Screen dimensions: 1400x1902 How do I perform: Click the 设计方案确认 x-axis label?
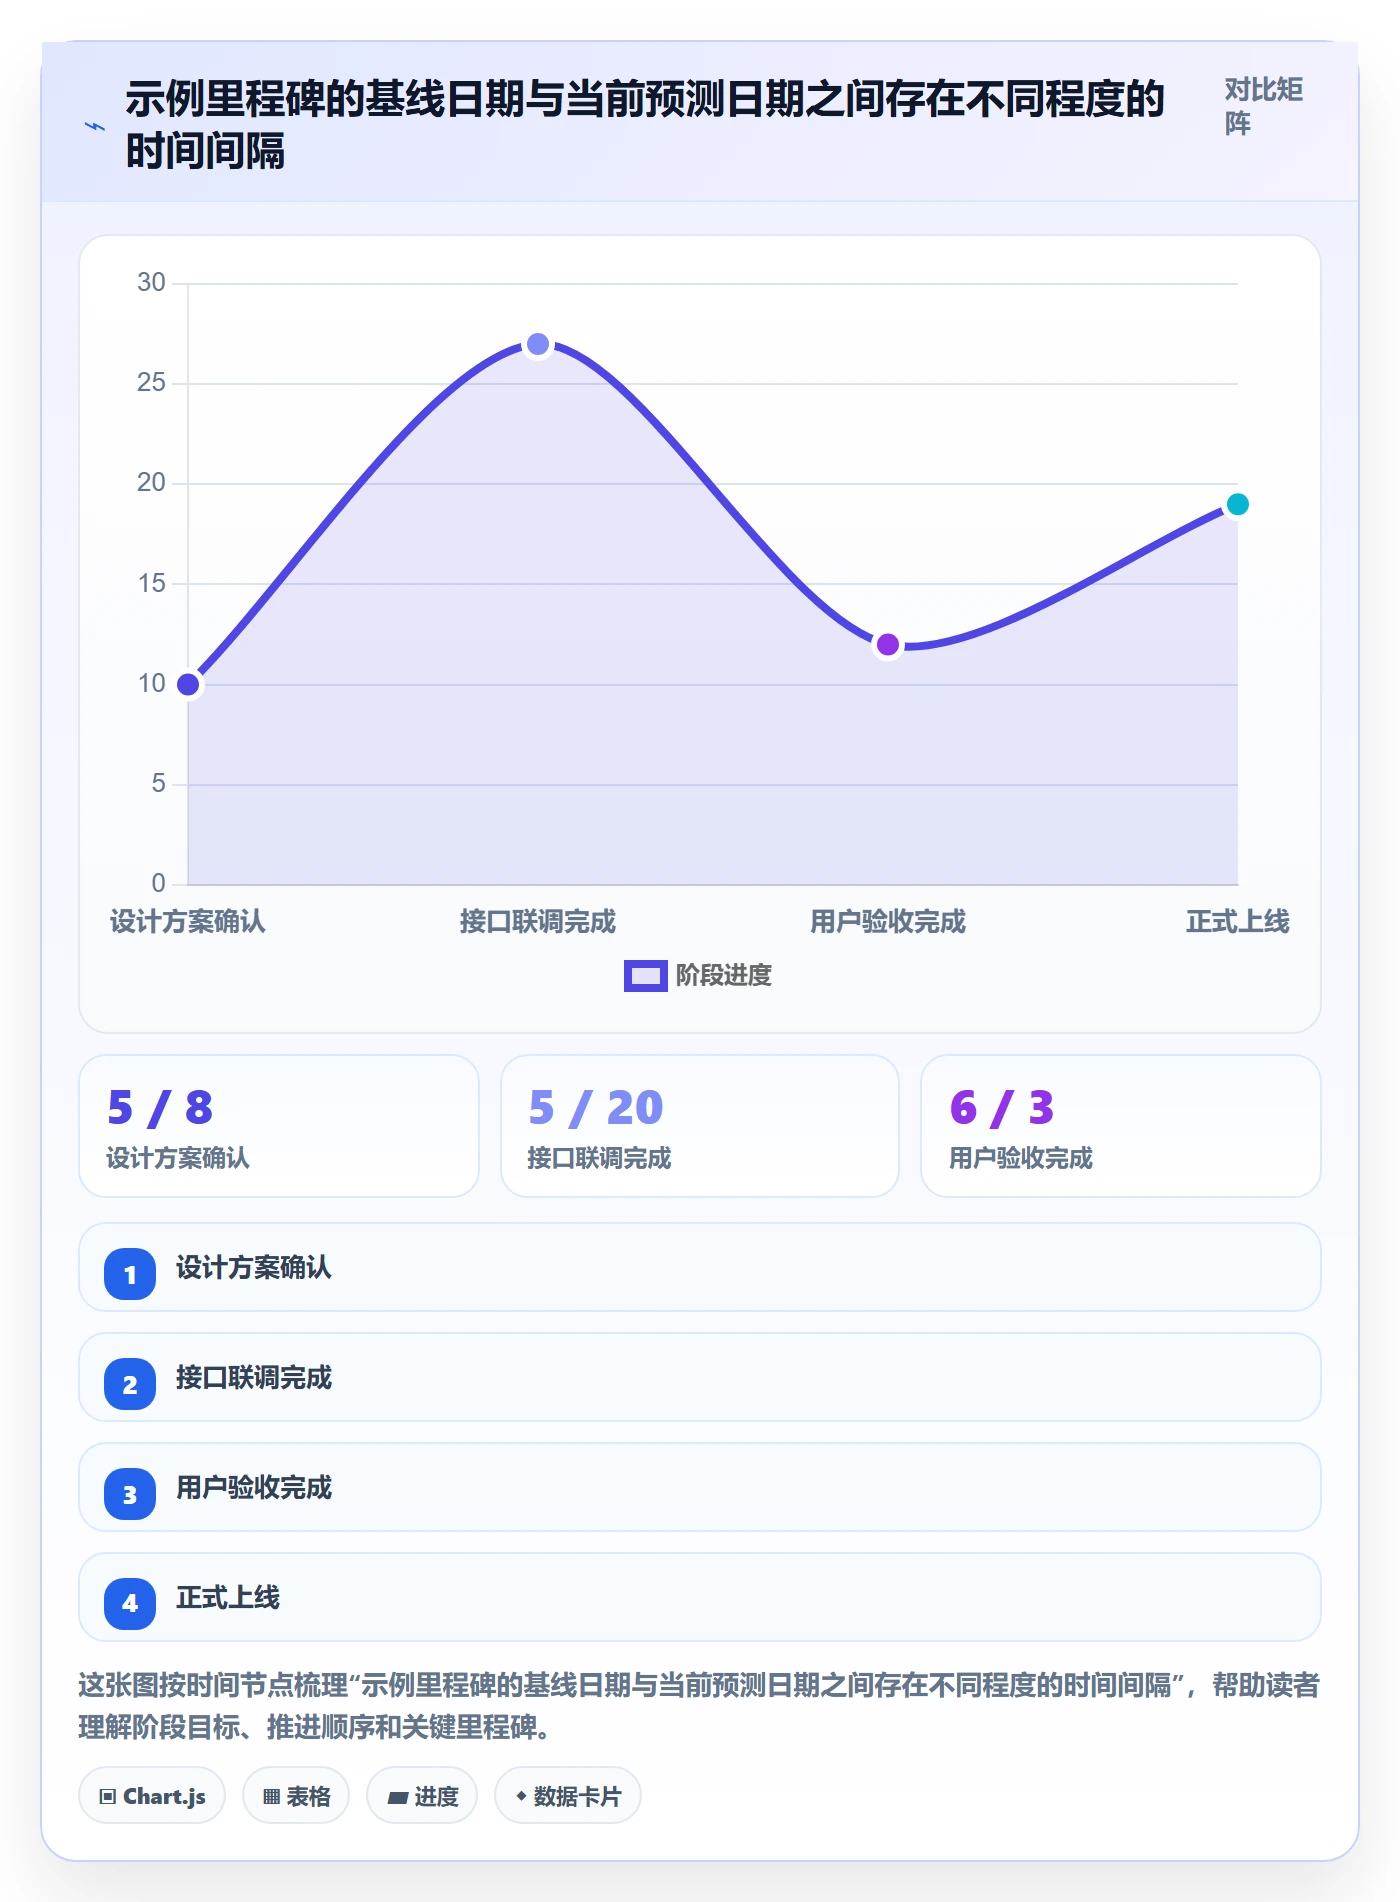point(188,921)
